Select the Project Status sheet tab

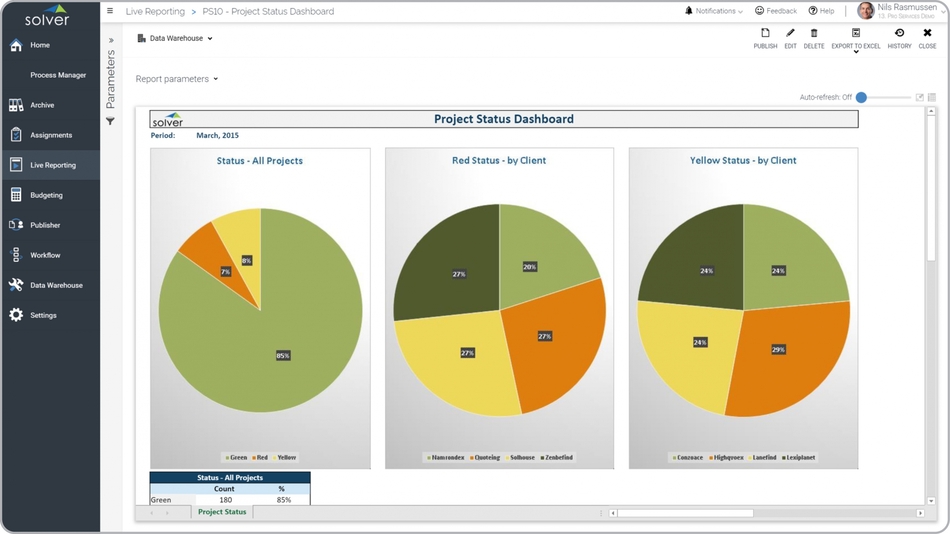(x=222, y=512)
